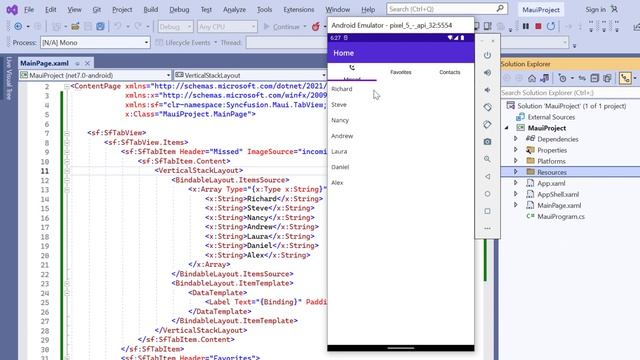The width and height of the screenshot is (640, 360).
Task: Open the VerticalStackLayout element dropdown
Action: [250, 76]
